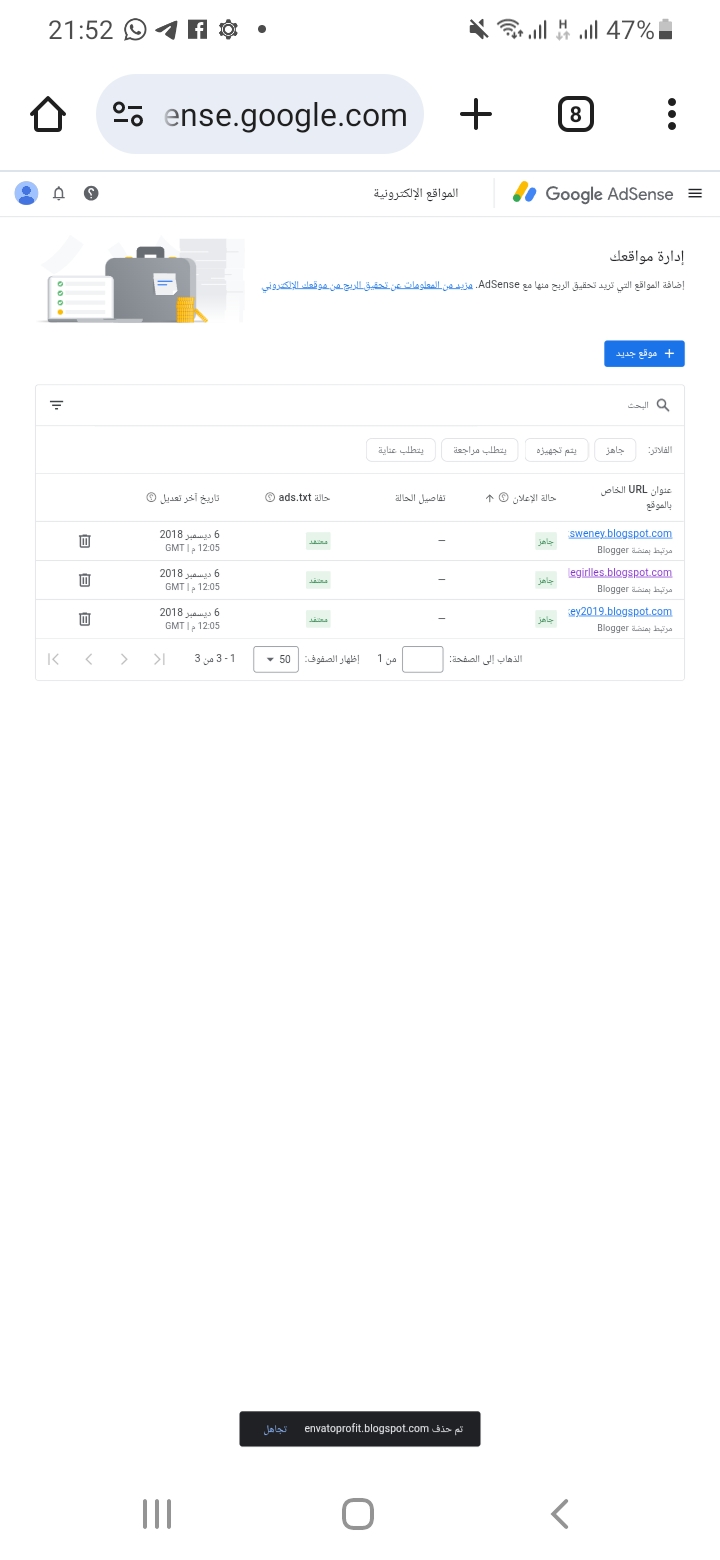
Task: Delete the sweney.blogspot.com site via trash icon
Action: pyautogui.click(x=85, y=541)
